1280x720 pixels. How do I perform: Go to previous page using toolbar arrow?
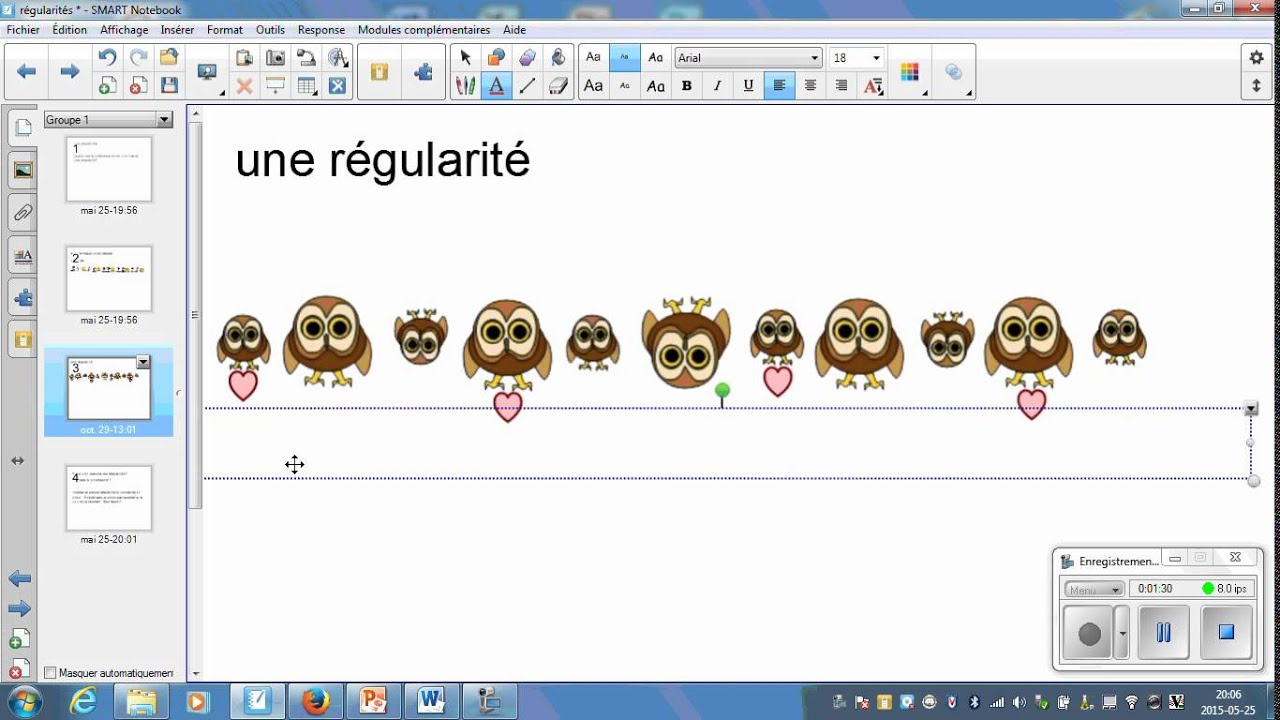click(27, 72)
